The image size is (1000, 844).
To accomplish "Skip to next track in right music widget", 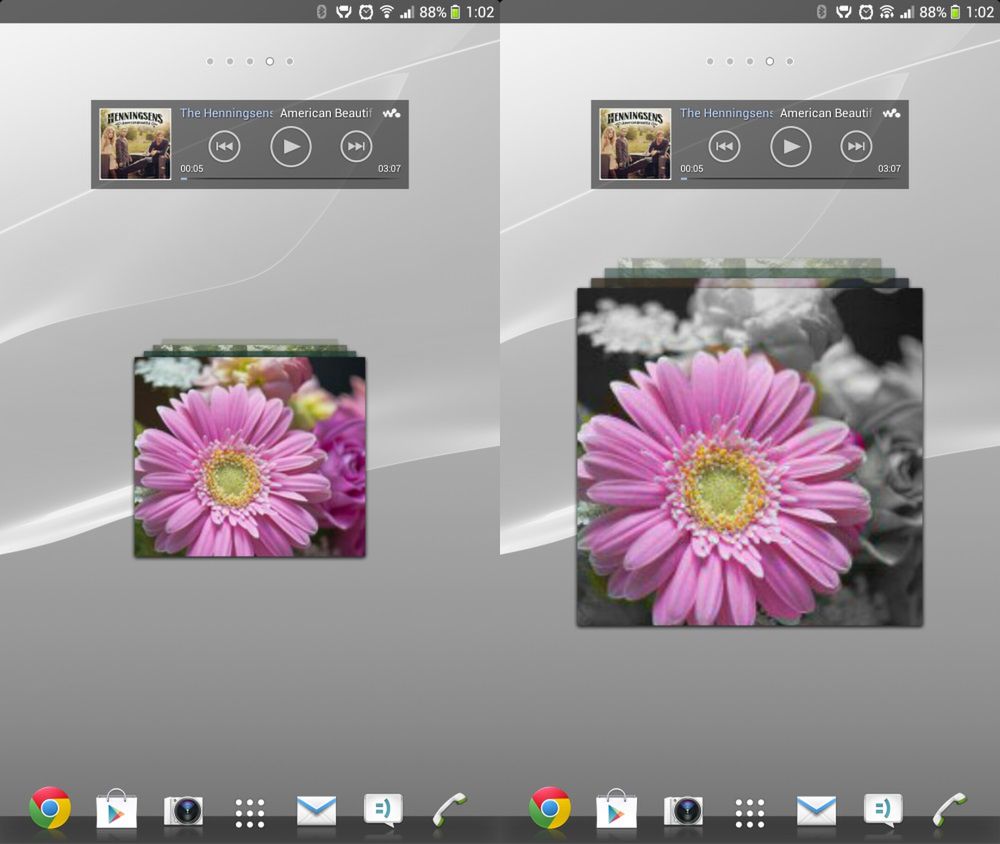I will 856,146.
